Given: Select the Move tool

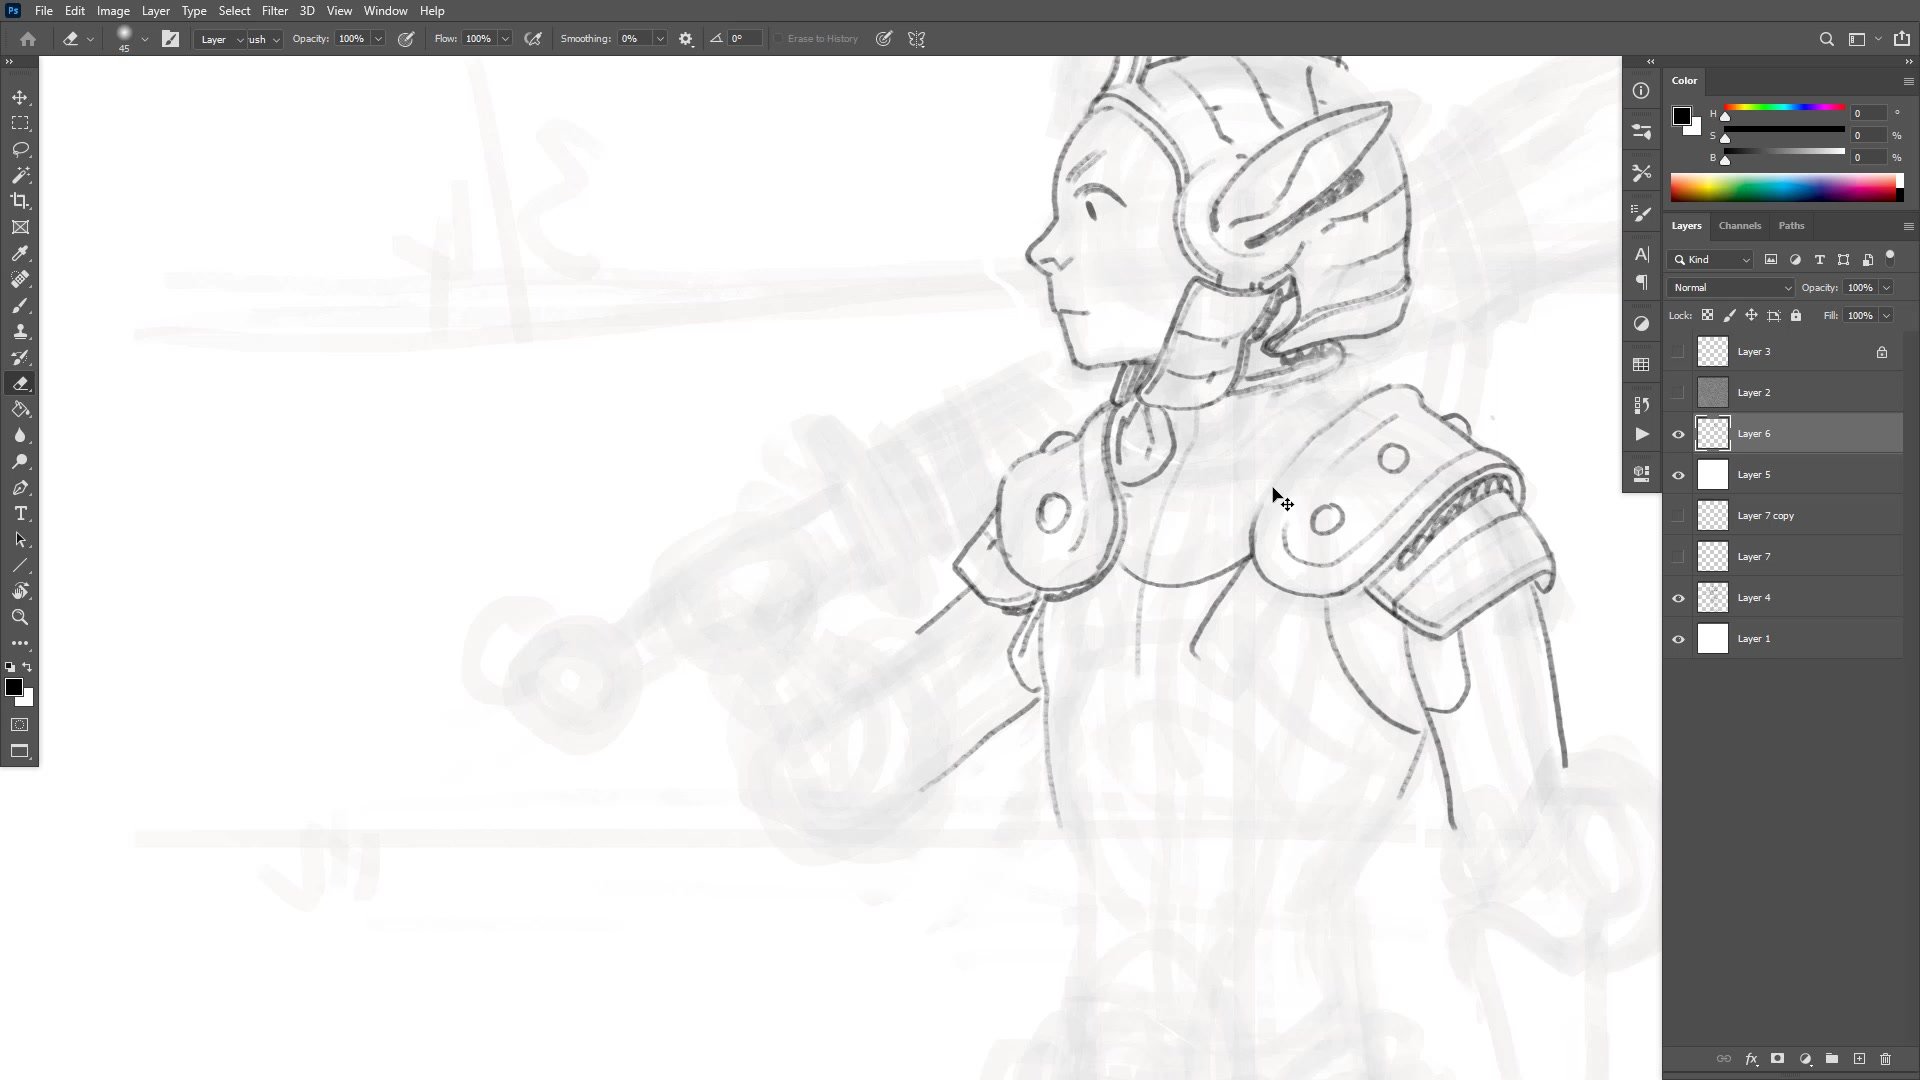Looking at the screenshot, I should 20,97.
